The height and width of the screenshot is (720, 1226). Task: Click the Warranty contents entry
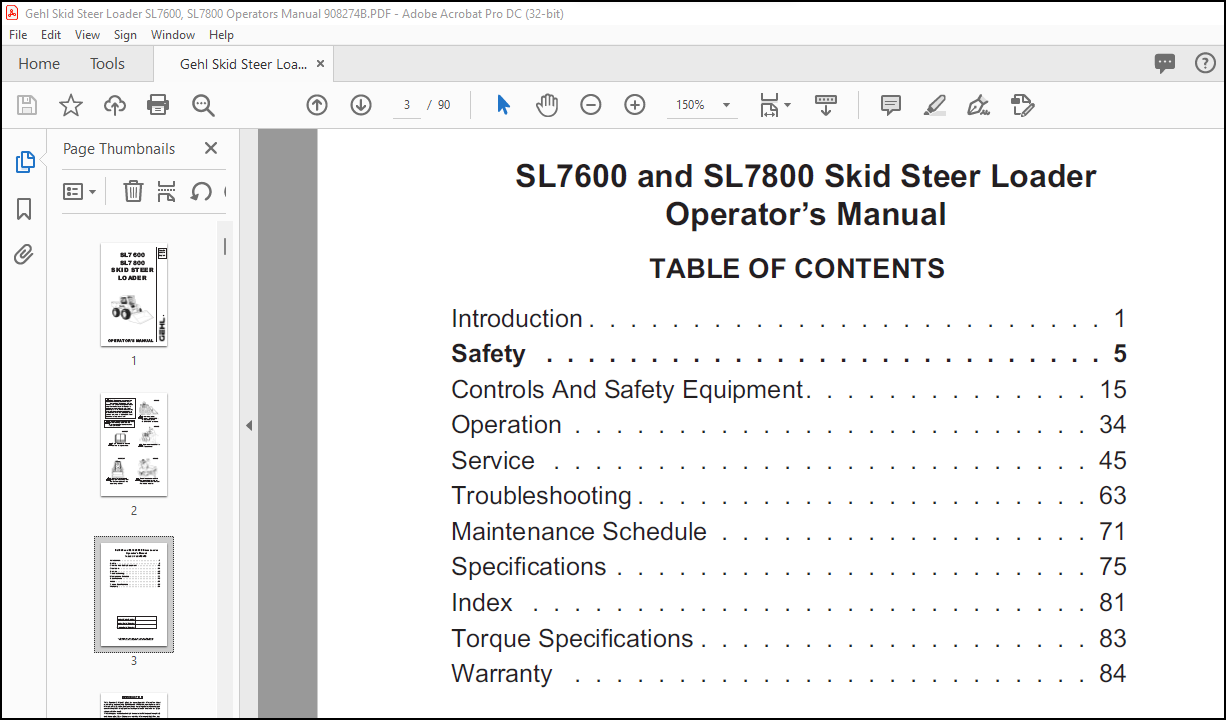point(788,674)
